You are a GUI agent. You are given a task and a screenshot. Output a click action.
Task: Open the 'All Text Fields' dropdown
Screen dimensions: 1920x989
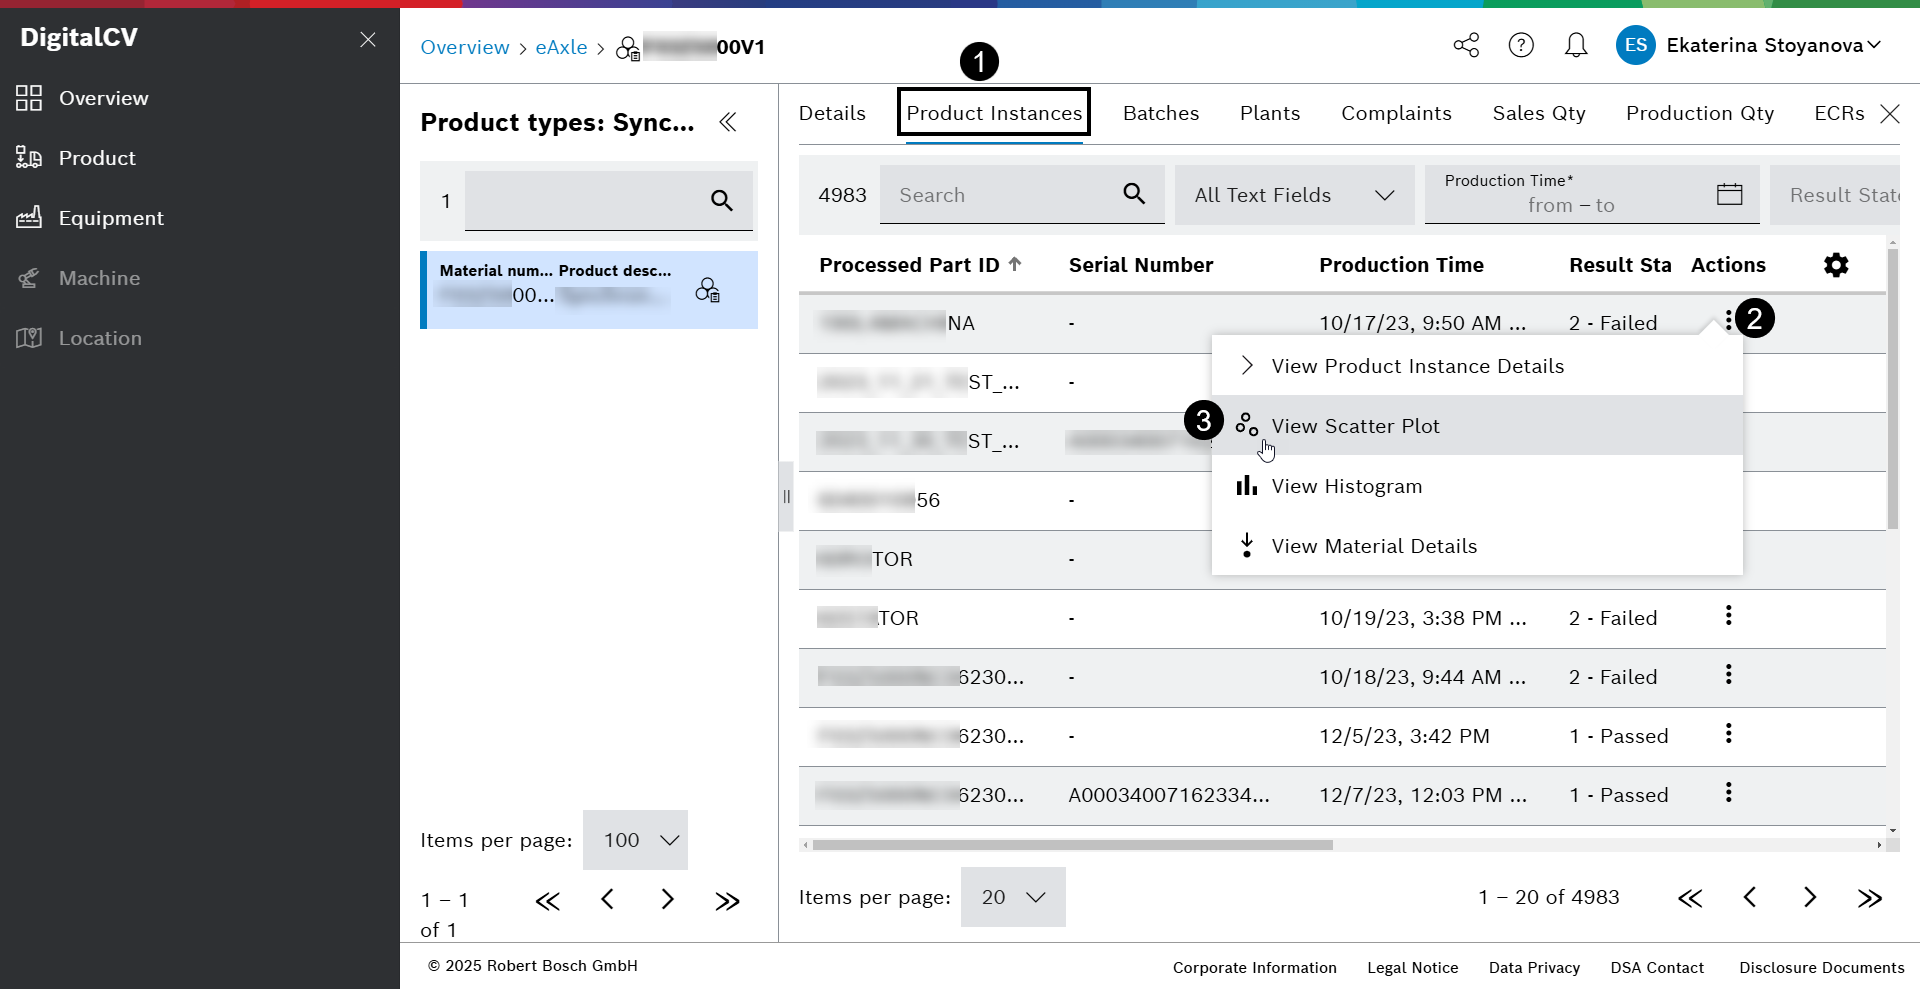click(1293, 195)
